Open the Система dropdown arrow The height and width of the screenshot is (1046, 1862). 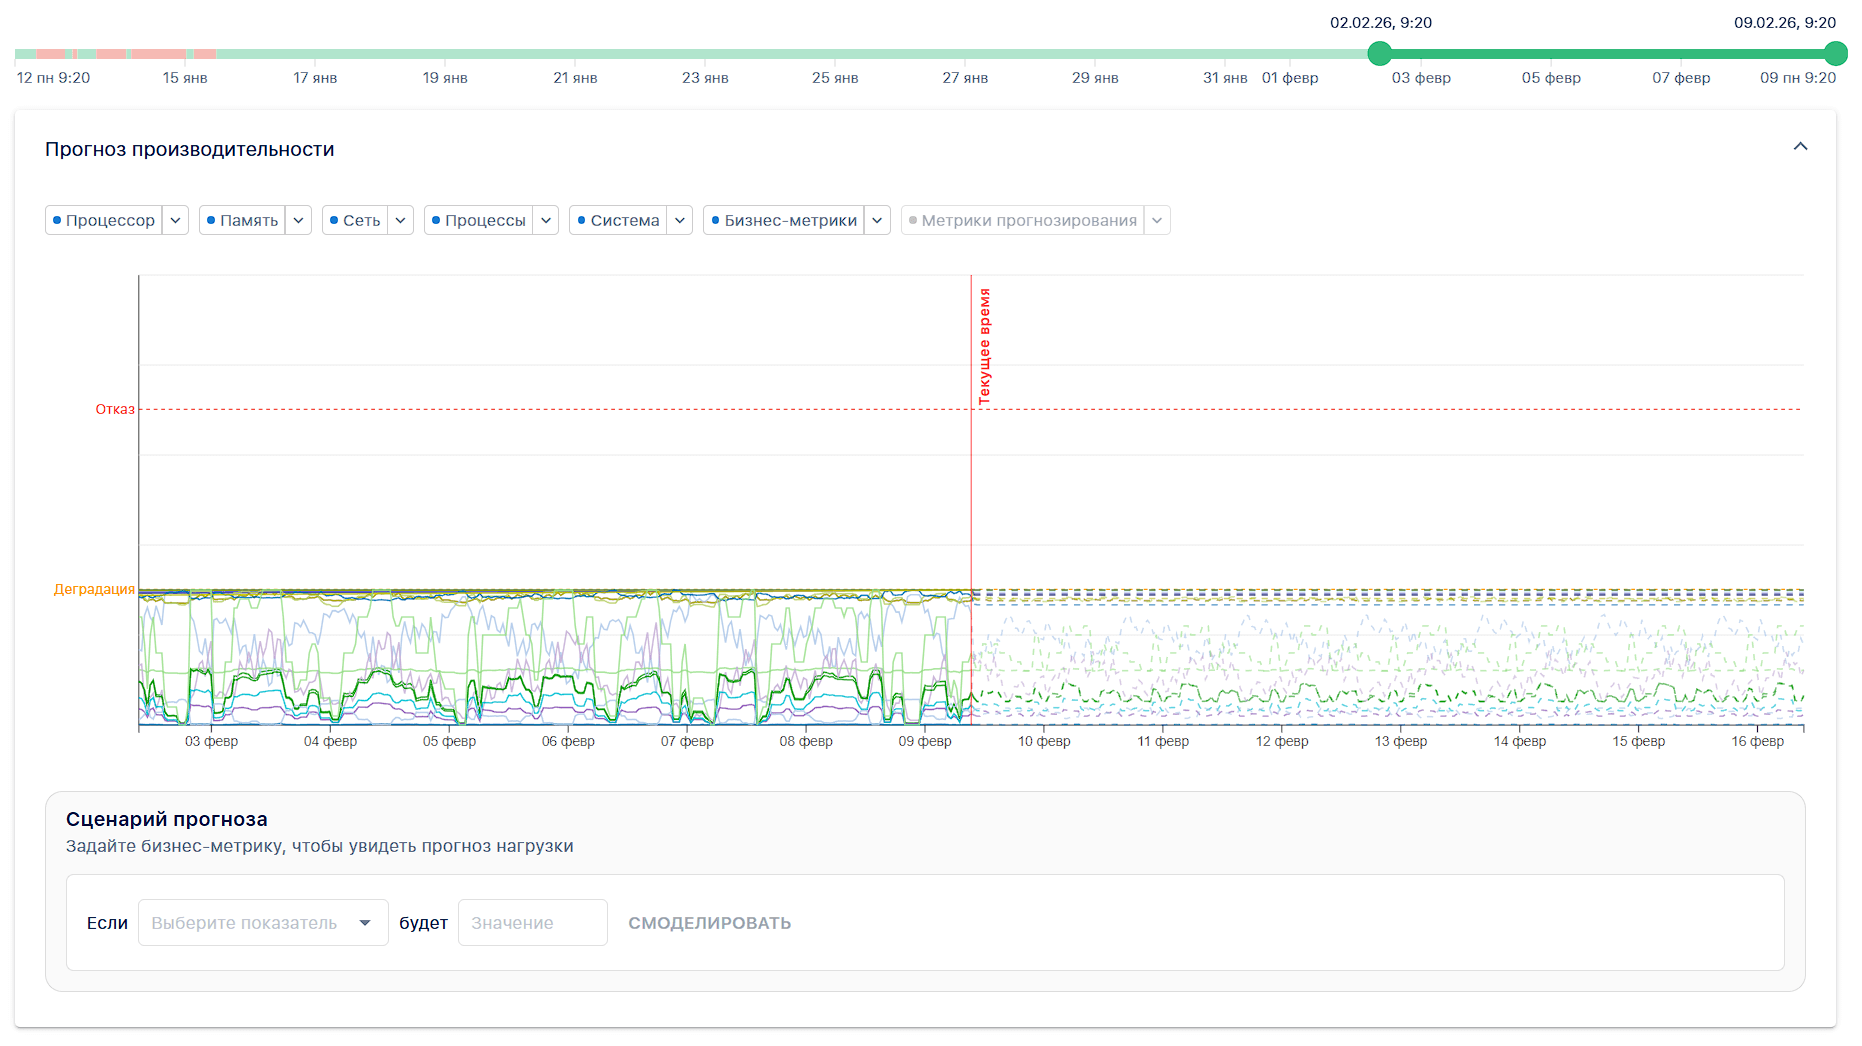pyautogui.click(x=680, y=220)
